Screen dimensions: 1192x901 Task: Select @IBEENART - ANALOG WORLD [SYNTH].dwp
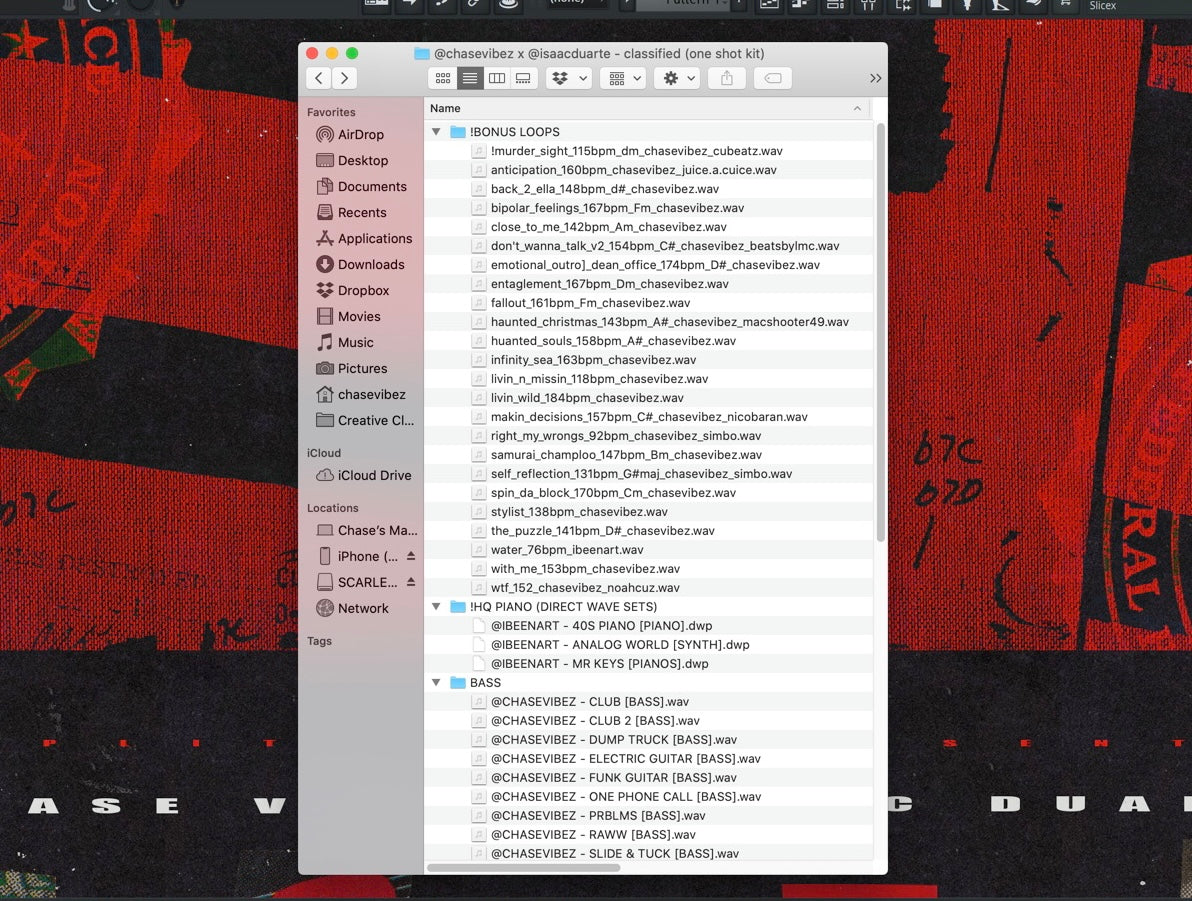[x=648, y=645]
